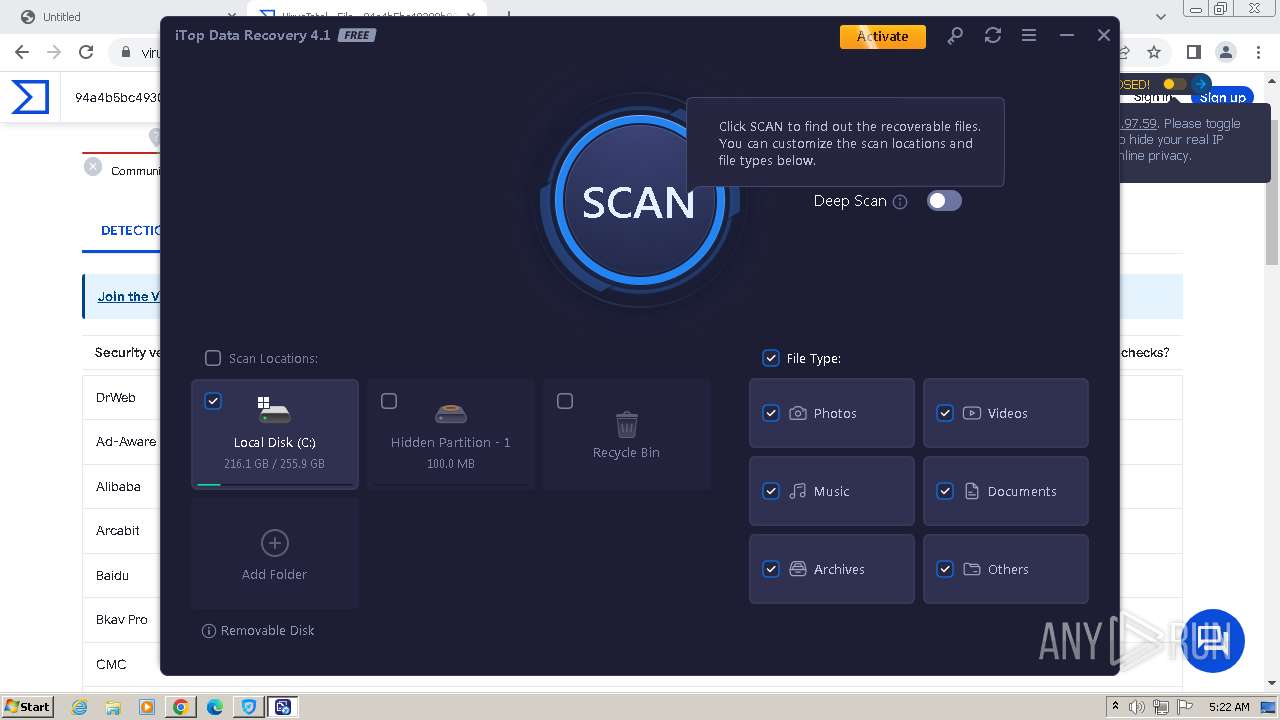Open Chrome three-dot menu

(1259, 52)
